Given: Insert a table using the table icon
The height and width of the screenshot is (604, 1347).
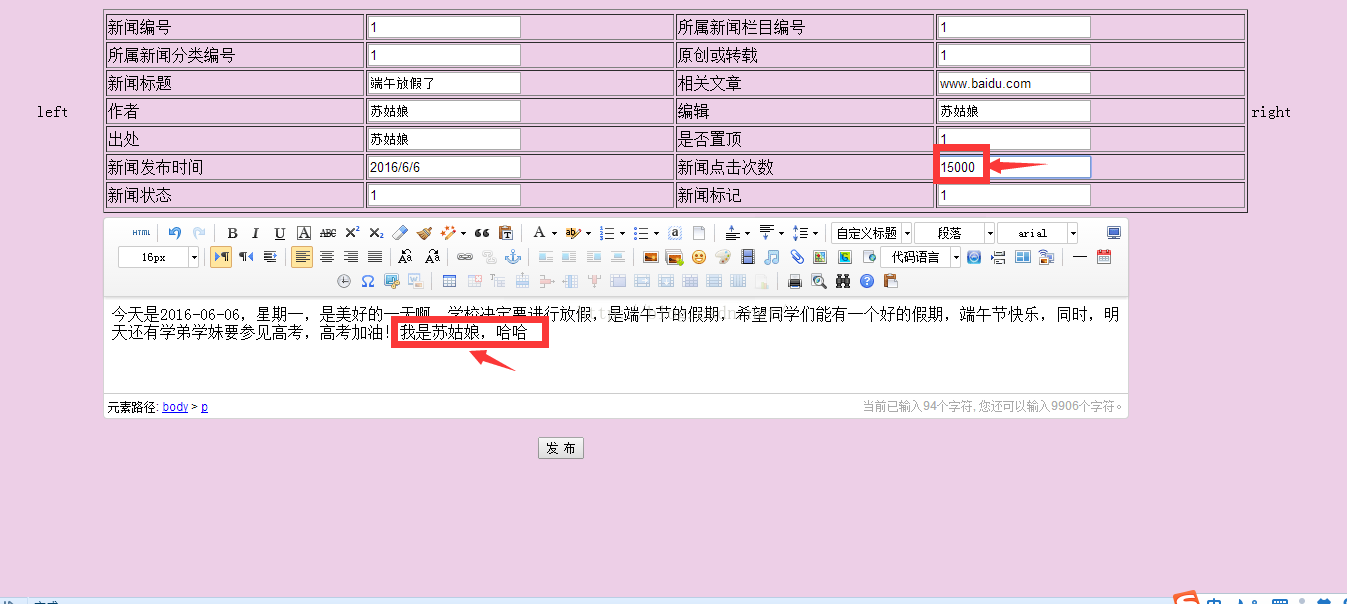Looking at the screenshot, I should click(x=449, y=281).
